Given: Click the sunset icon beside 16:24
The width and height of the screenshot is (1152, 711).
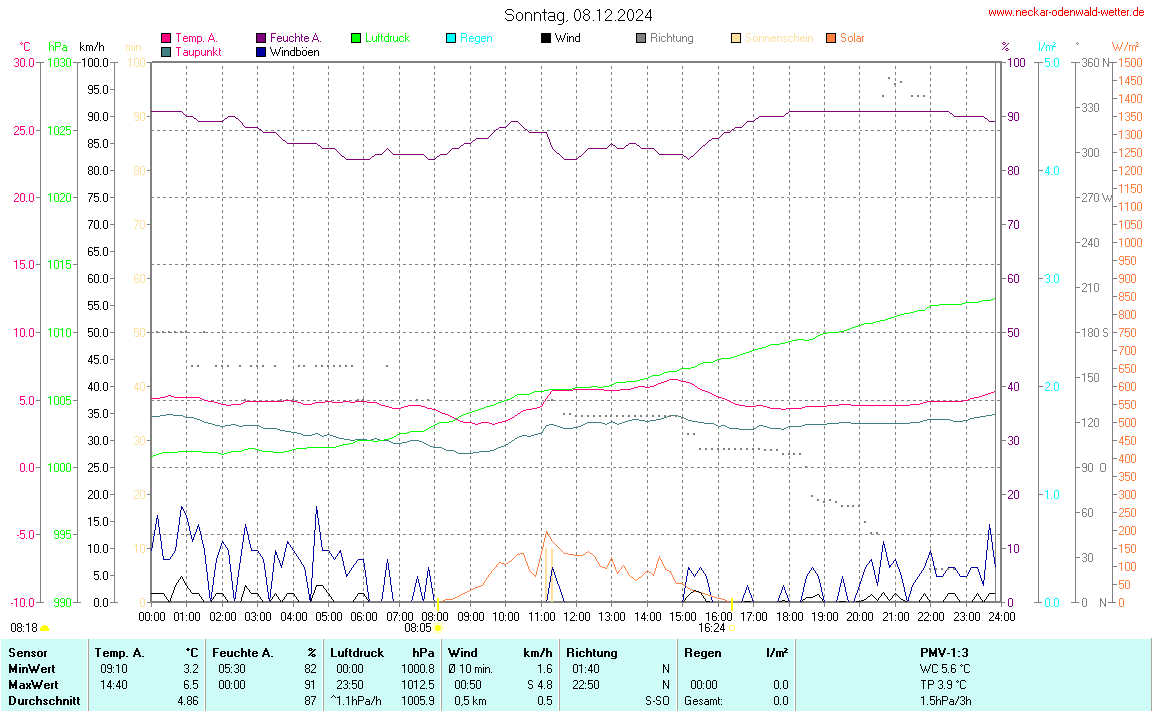Looking at the screenshot, I should point(732,629).
